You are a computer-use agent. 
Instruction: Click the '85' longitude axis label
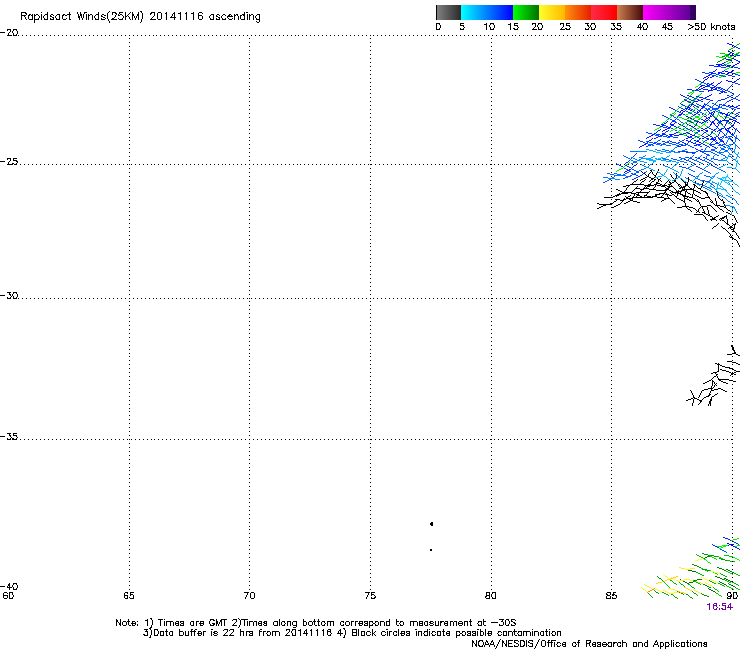(611, 596)
